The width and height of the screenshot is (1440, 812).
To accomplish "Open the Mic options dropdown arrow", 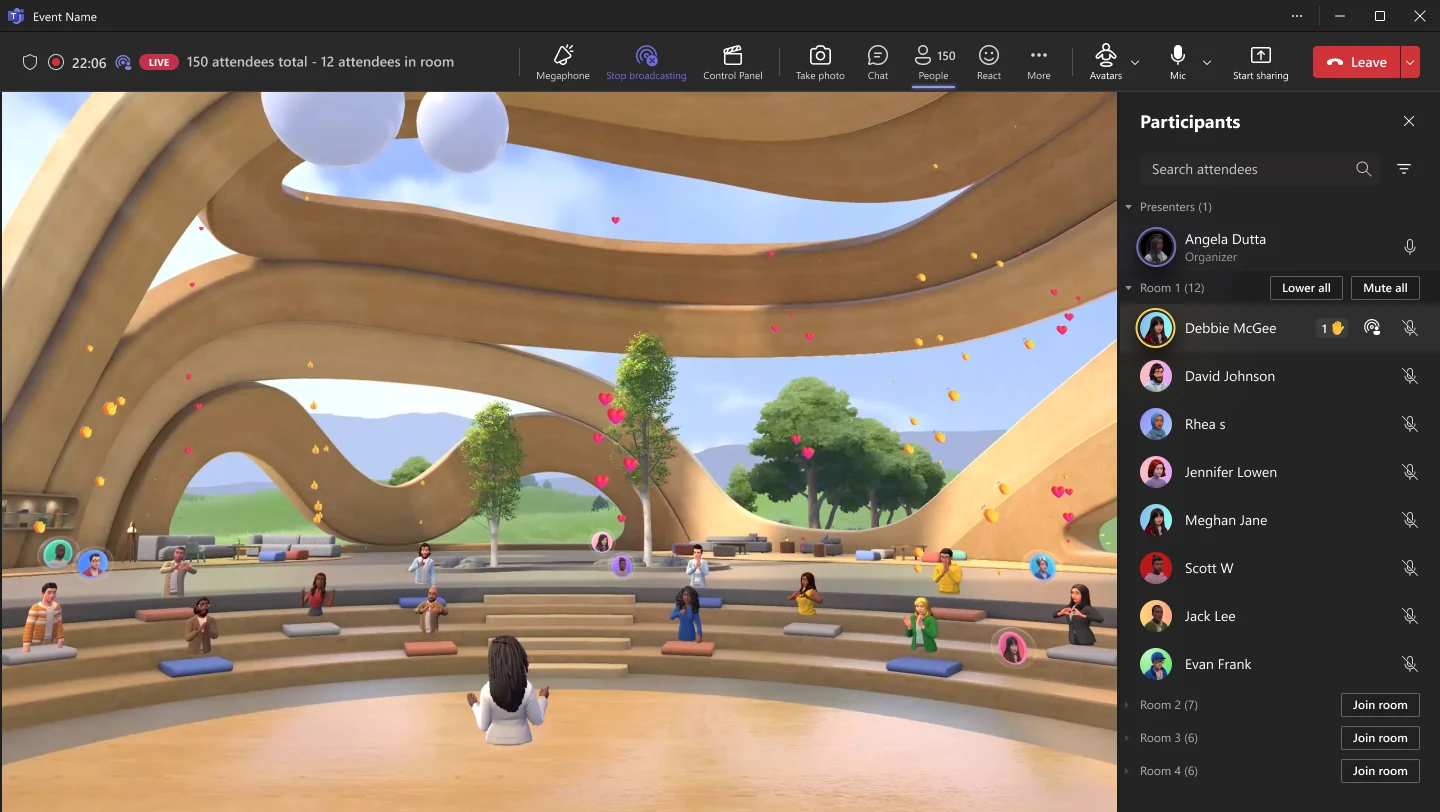I will point(1207,62).
